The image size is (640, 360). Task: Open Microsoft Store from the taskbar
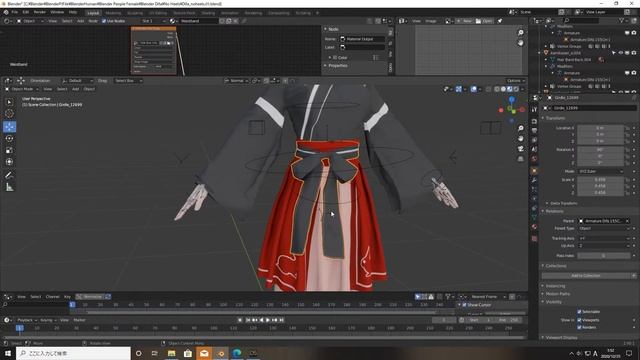click(x=188, y=353)
